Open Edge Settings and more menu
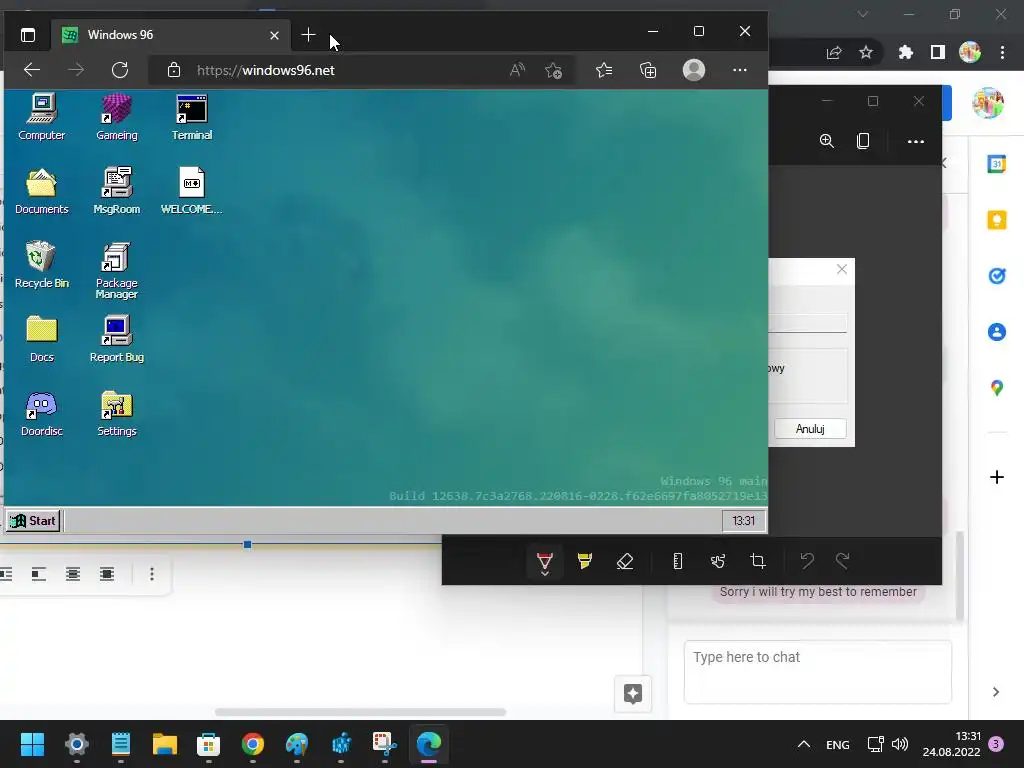Screen dimensions: 1024x768 [x=739, y=70]
